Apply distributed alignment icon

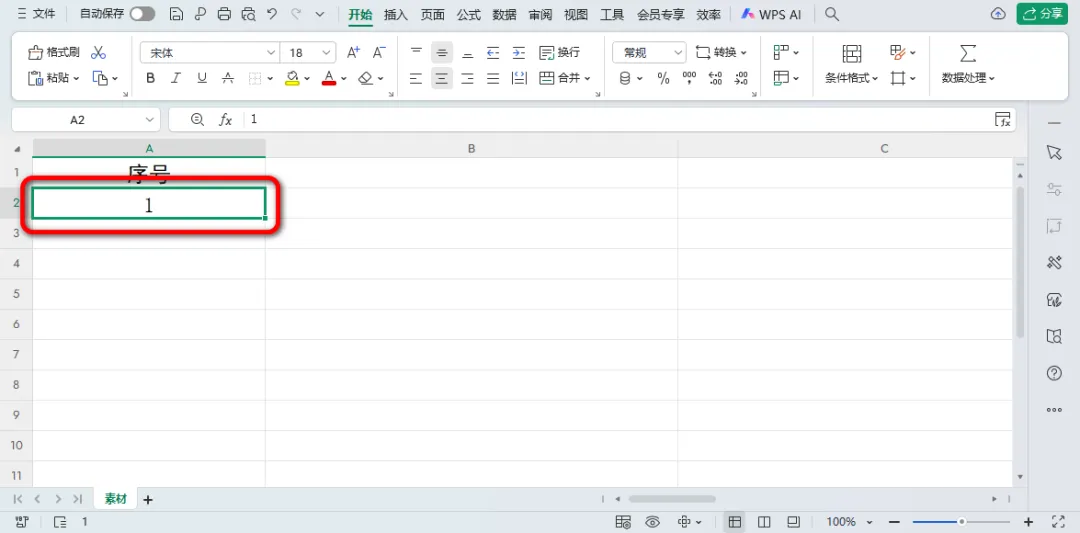[519, 79]
